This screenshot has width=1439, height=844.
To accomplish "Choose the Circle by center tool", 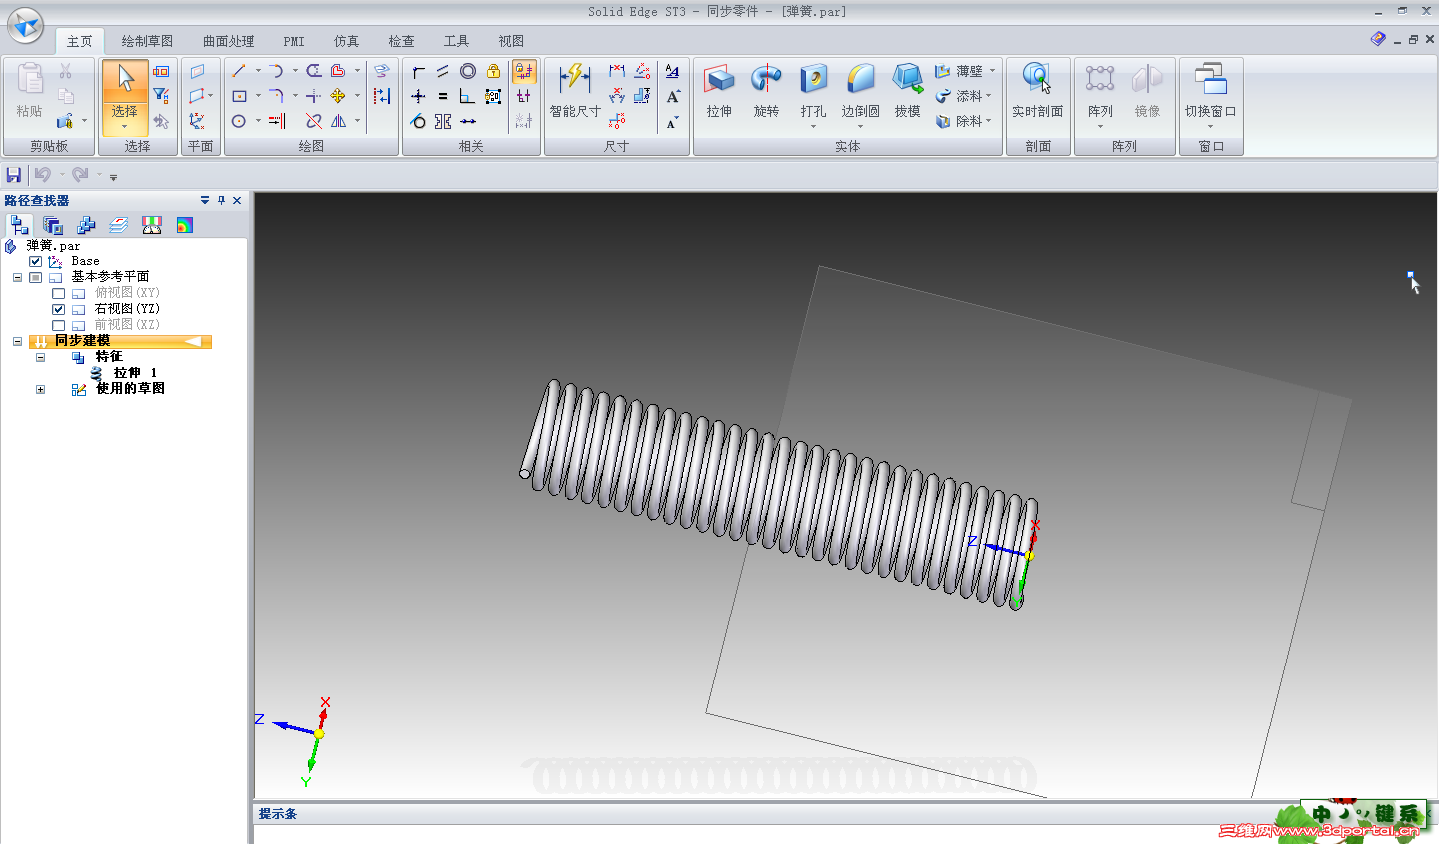I will point(239,121).
